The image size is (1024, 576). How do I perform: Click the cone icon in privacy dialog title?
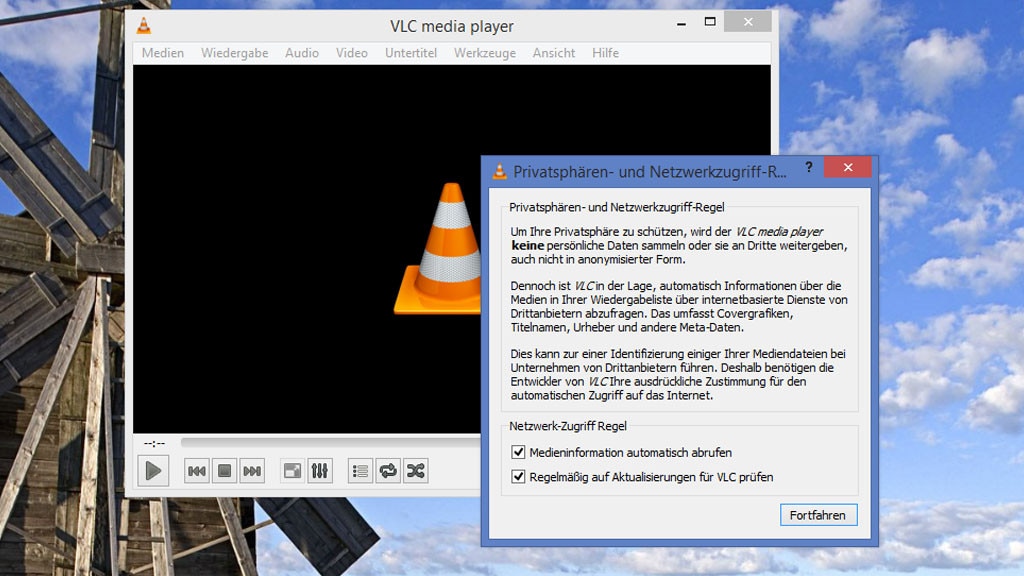coord(500,171)
